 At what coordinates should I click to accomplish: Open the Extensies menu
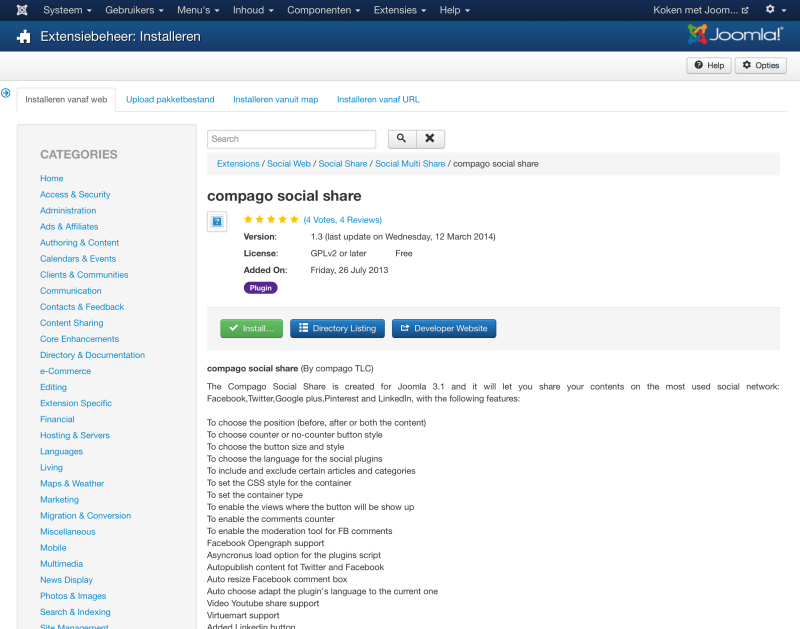click(x=399, y=10)
